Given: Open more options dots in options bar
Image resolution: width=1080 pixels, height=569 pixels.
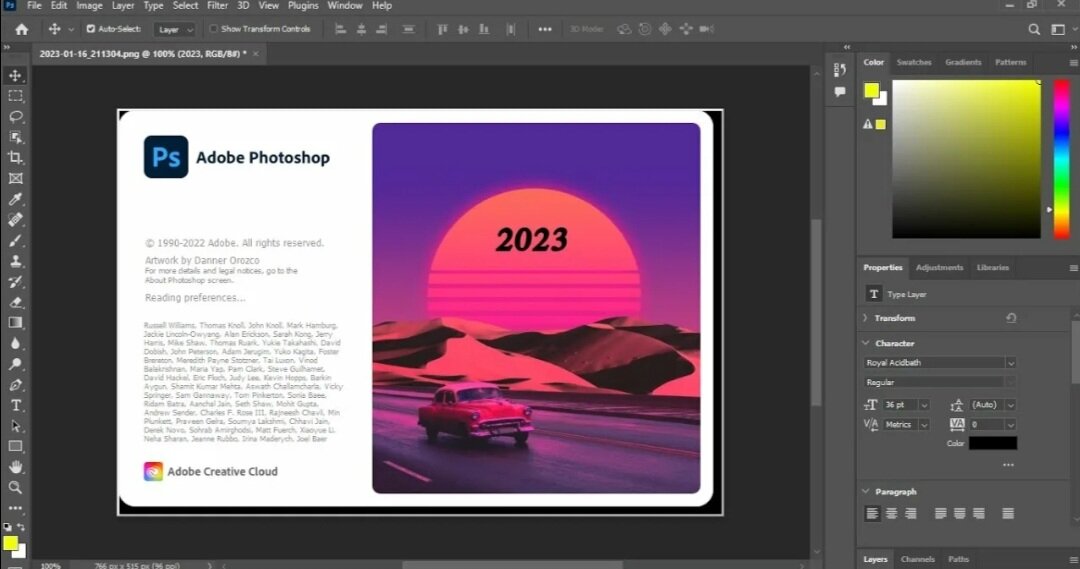Looking at the screenshot, I should [x=545, y=29].
